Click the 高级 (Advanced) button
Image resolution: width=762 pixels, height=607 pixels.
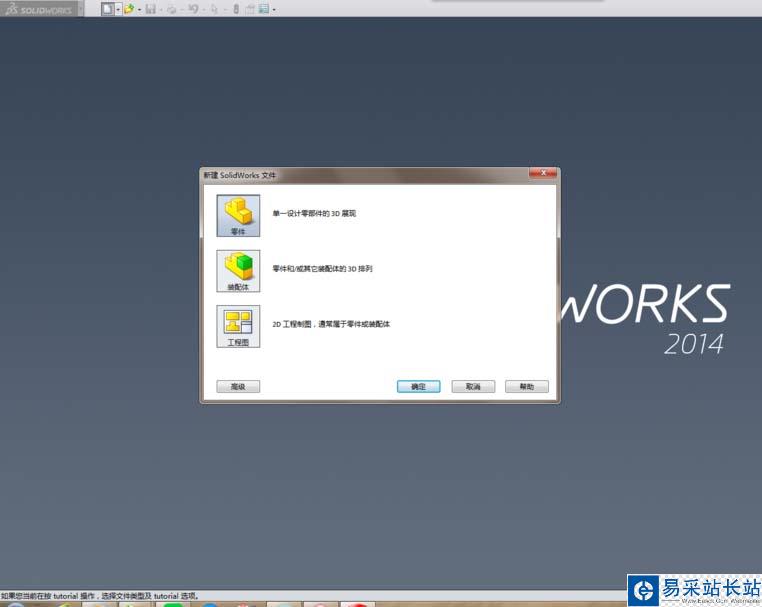click(x=238, y=386)
